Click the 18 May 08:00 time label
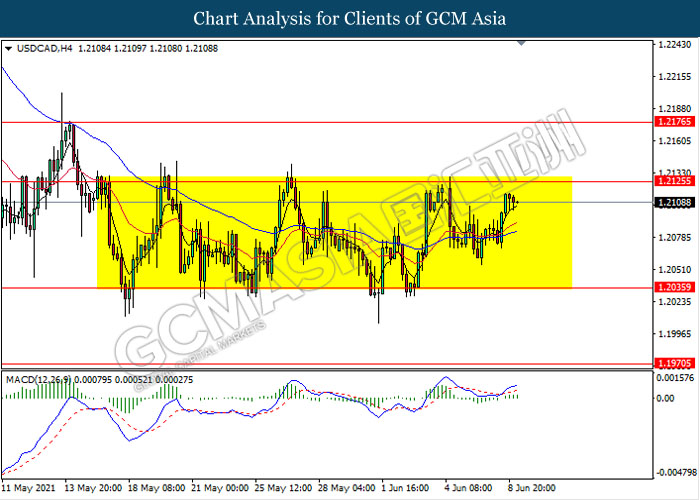Image resolution: width=700 pixels, height=500 pixels. (x=157, y=488)
